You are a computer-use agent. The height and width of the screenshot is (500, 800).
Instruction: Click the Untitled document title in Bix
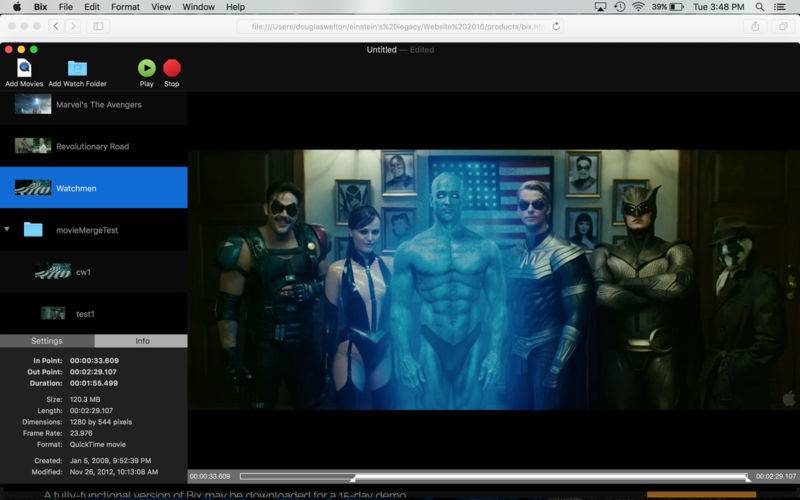(x=382, y=49)
